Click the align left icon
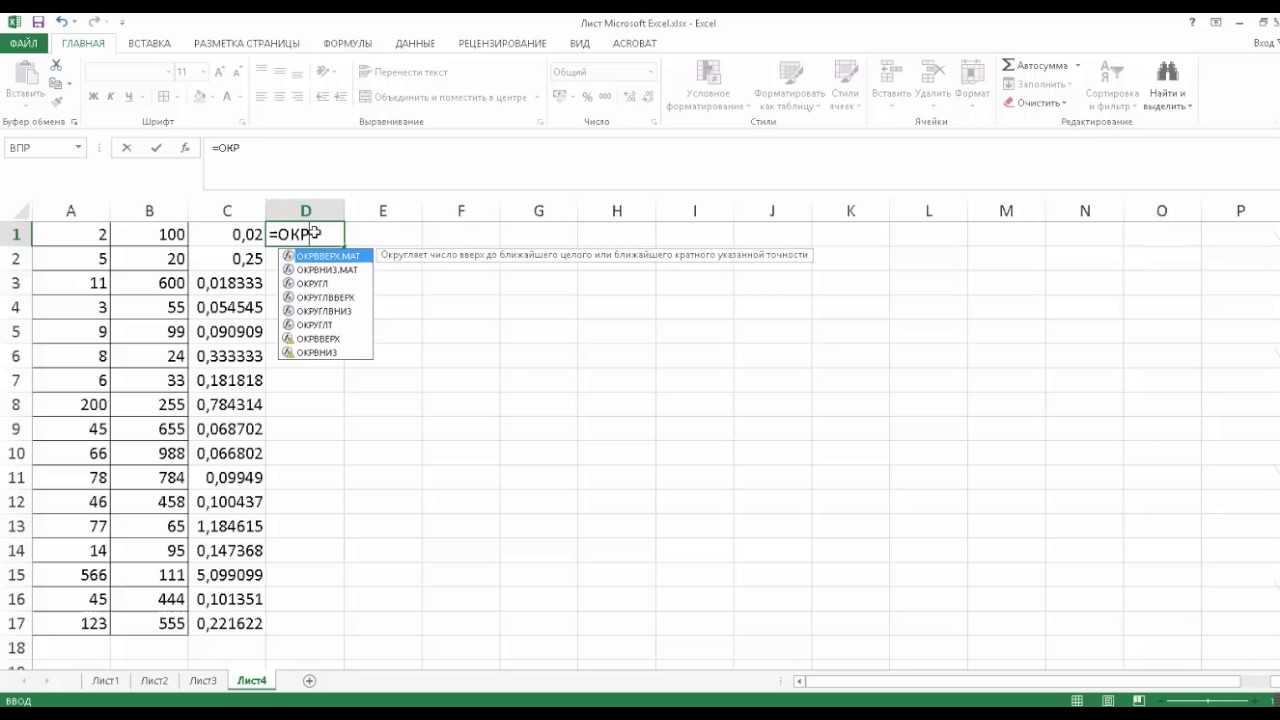1280x720 pixels. [261, 97]
